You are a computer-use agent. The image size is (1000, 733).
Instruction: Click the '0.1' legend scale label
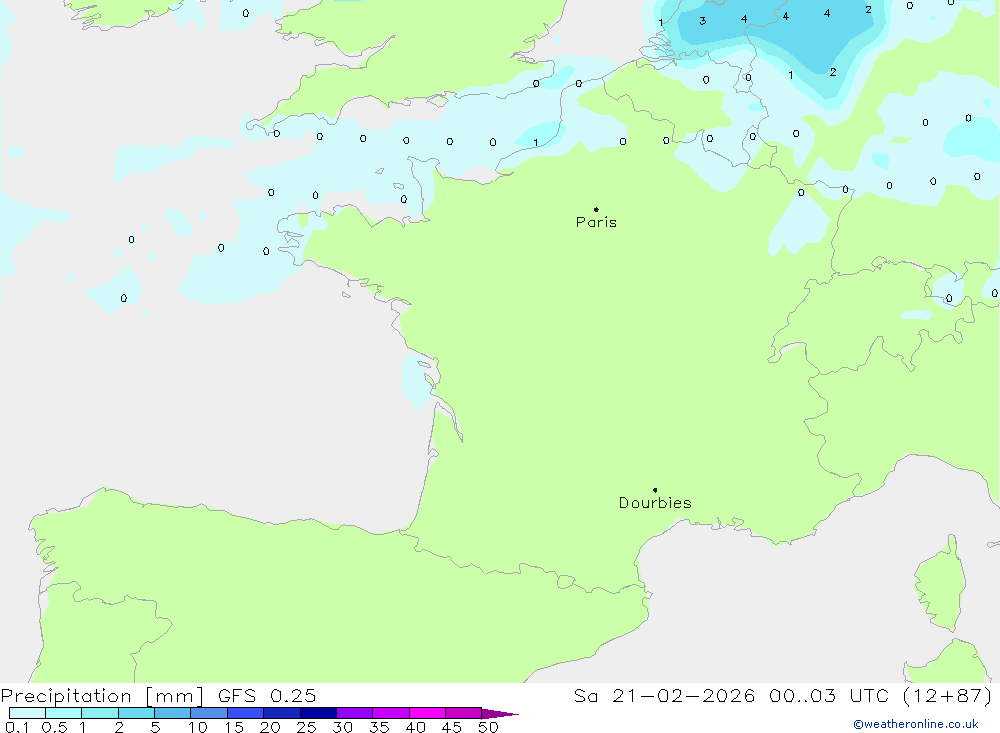point(17,727)
